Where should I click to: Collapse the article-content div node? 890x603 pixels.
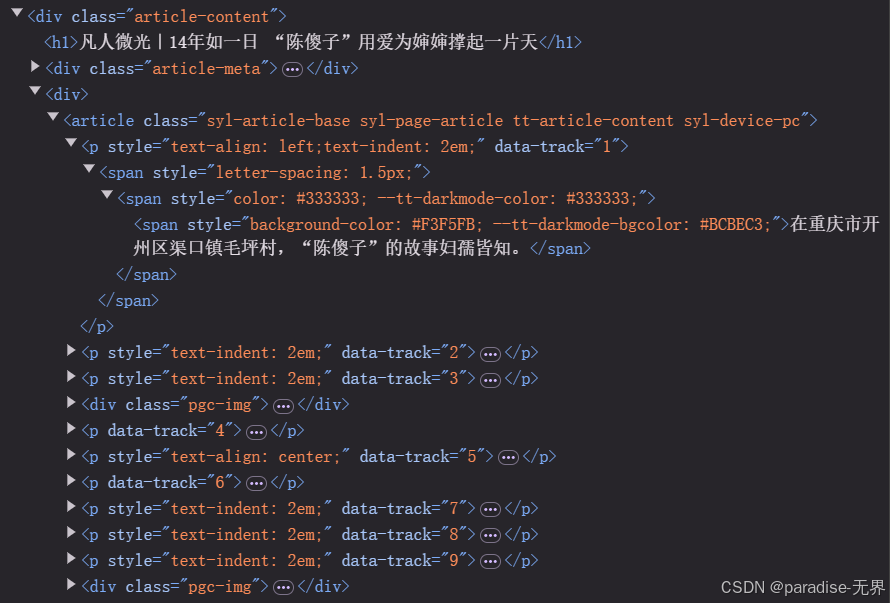click(x=17, y=12)
